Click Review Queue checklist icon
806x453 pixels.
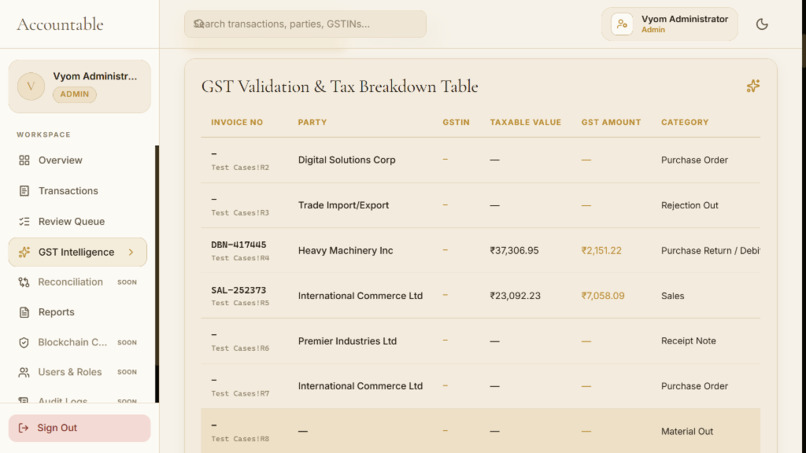click(24, 222)
